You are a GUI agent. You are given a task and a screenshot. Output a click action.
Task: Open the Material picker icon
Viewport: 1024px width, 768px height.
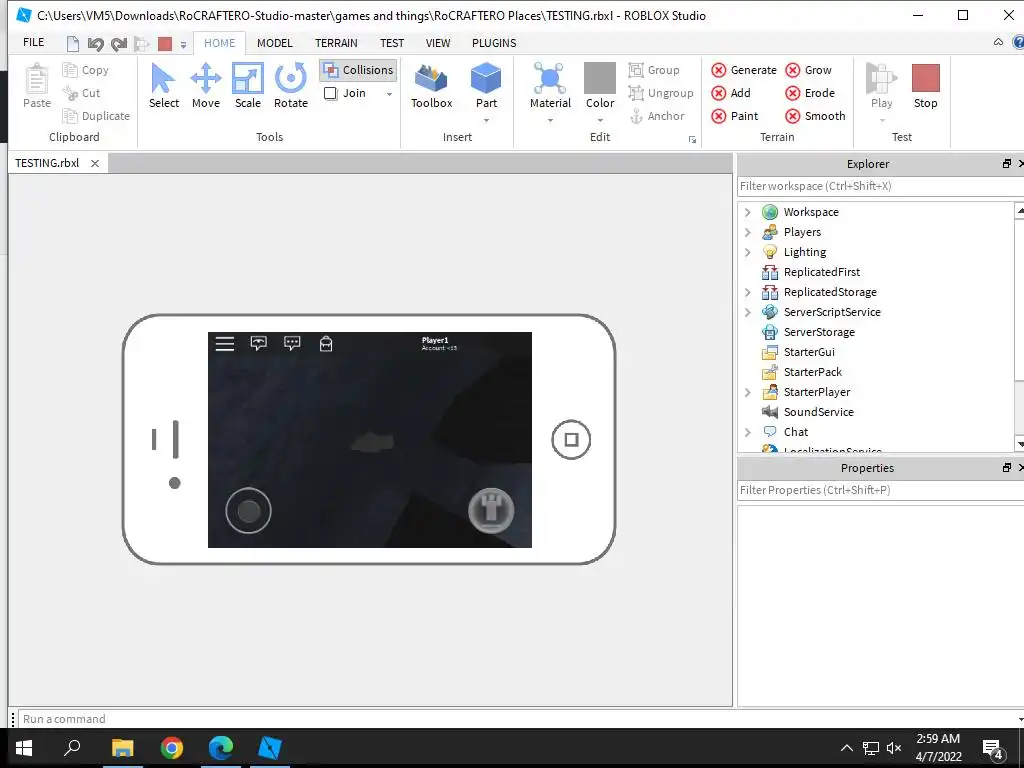click(x=550, y=78)
